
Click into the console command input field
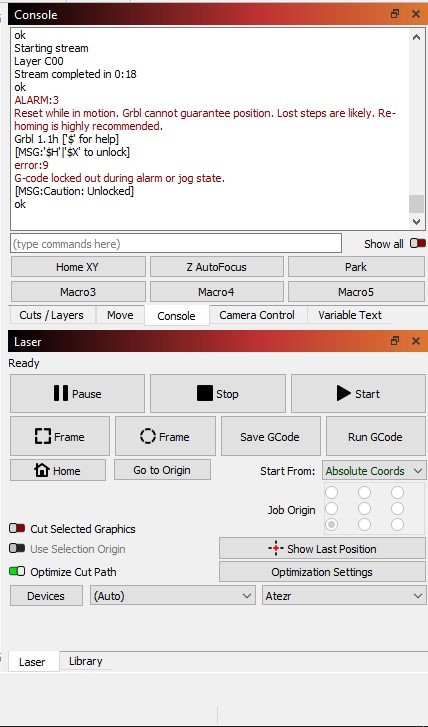[176, 243]
